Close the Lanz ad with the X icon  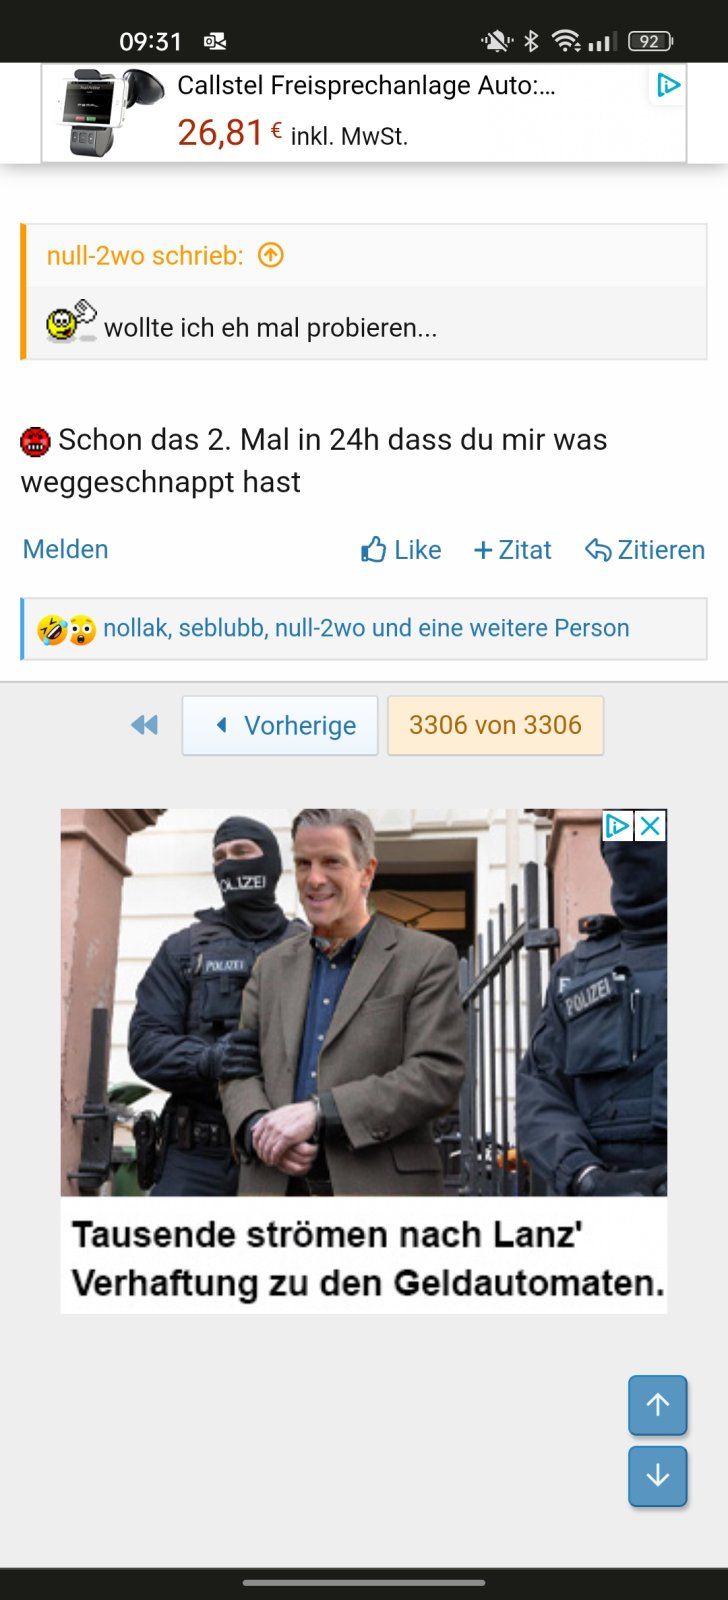(x=650, y=826)
